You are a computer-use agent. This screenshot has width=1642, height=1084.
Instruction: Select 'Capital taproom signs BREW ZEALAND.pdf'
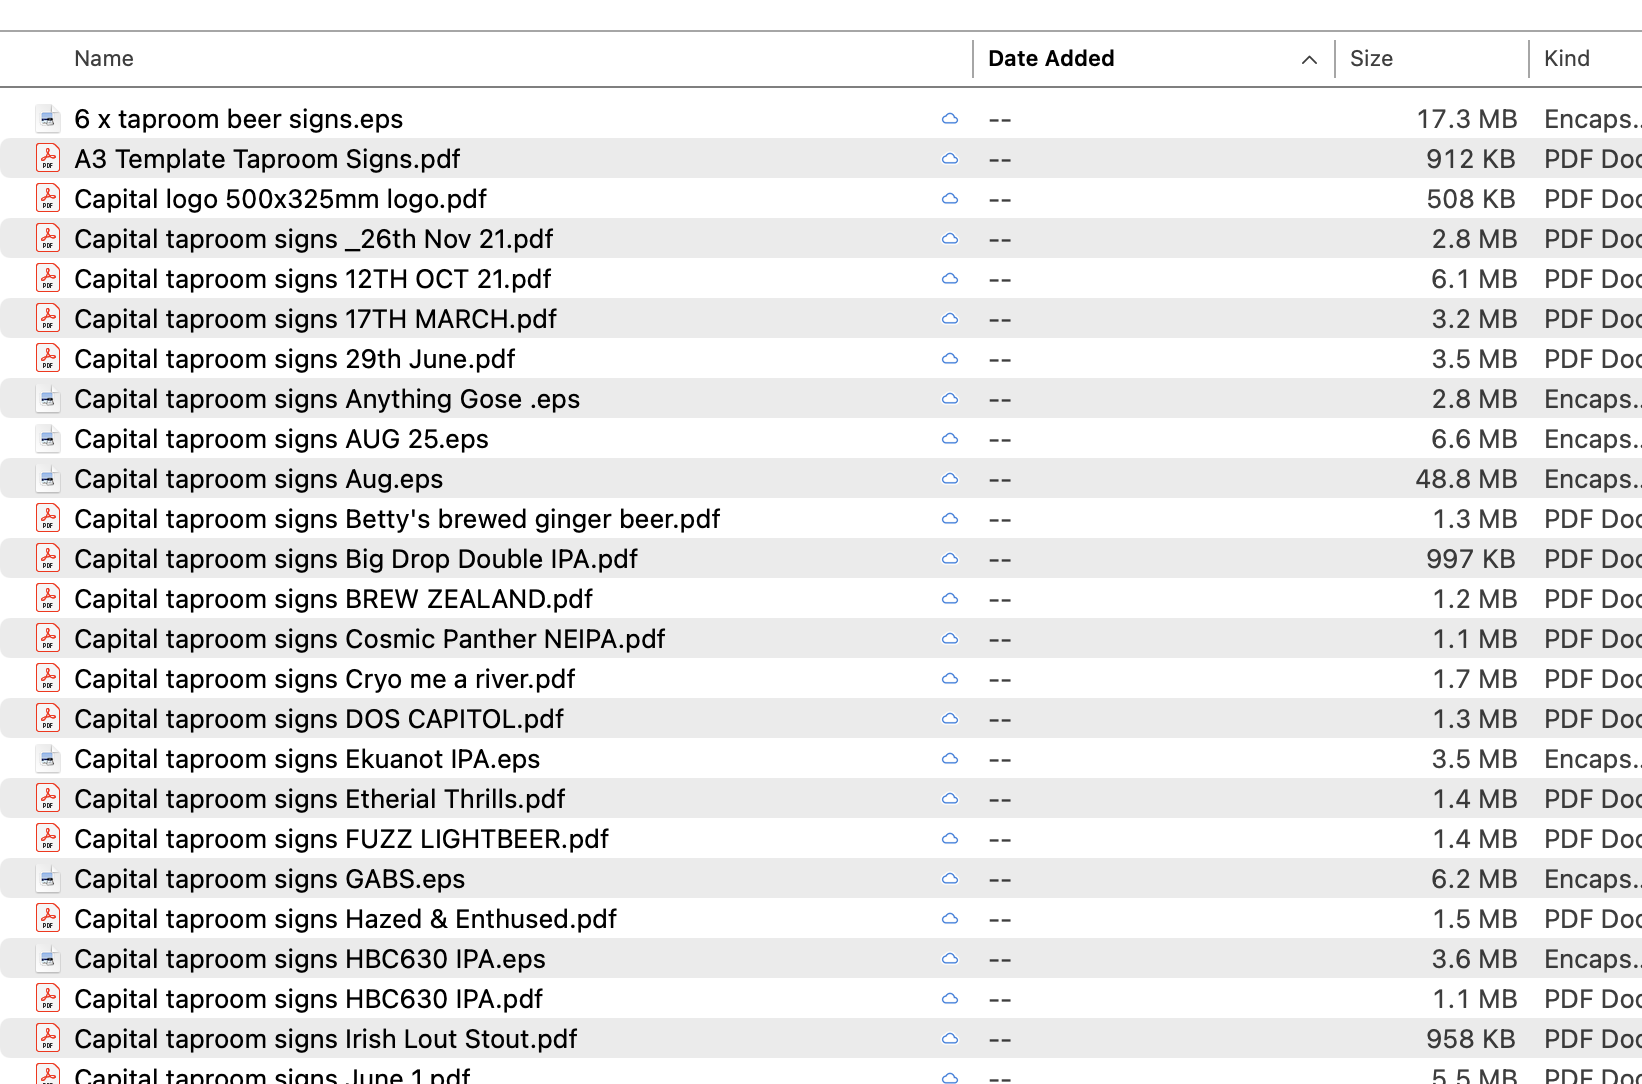click(333, 599)
